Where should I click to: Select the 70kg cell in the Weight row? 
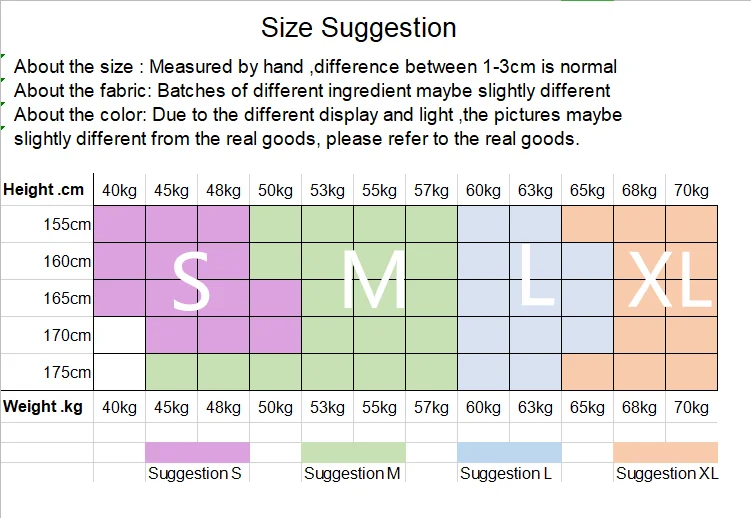(691, 407)
